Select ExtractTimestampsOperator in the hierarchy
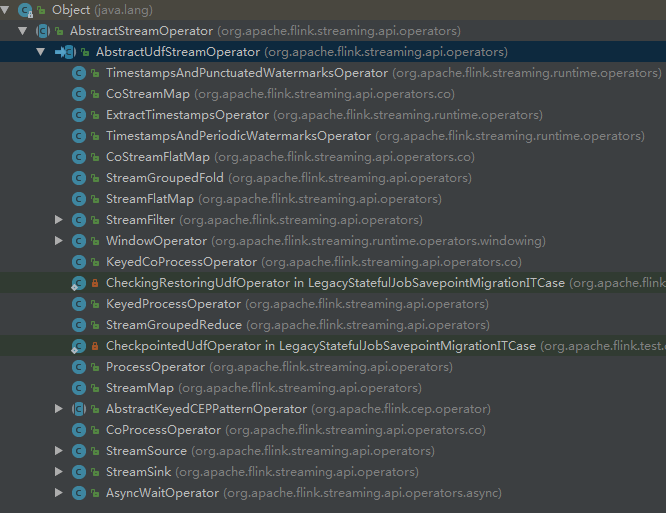The image size is (666, 513). (x=187, y=115)
